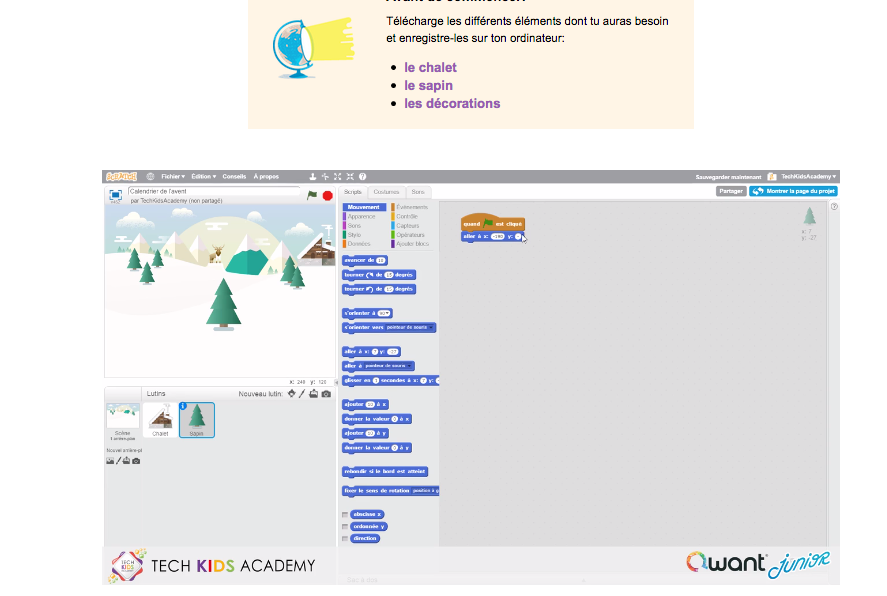This screenshot has height=596, width=887.
Task: Switch the stage to full screen mode
Action: coord(115,196)
